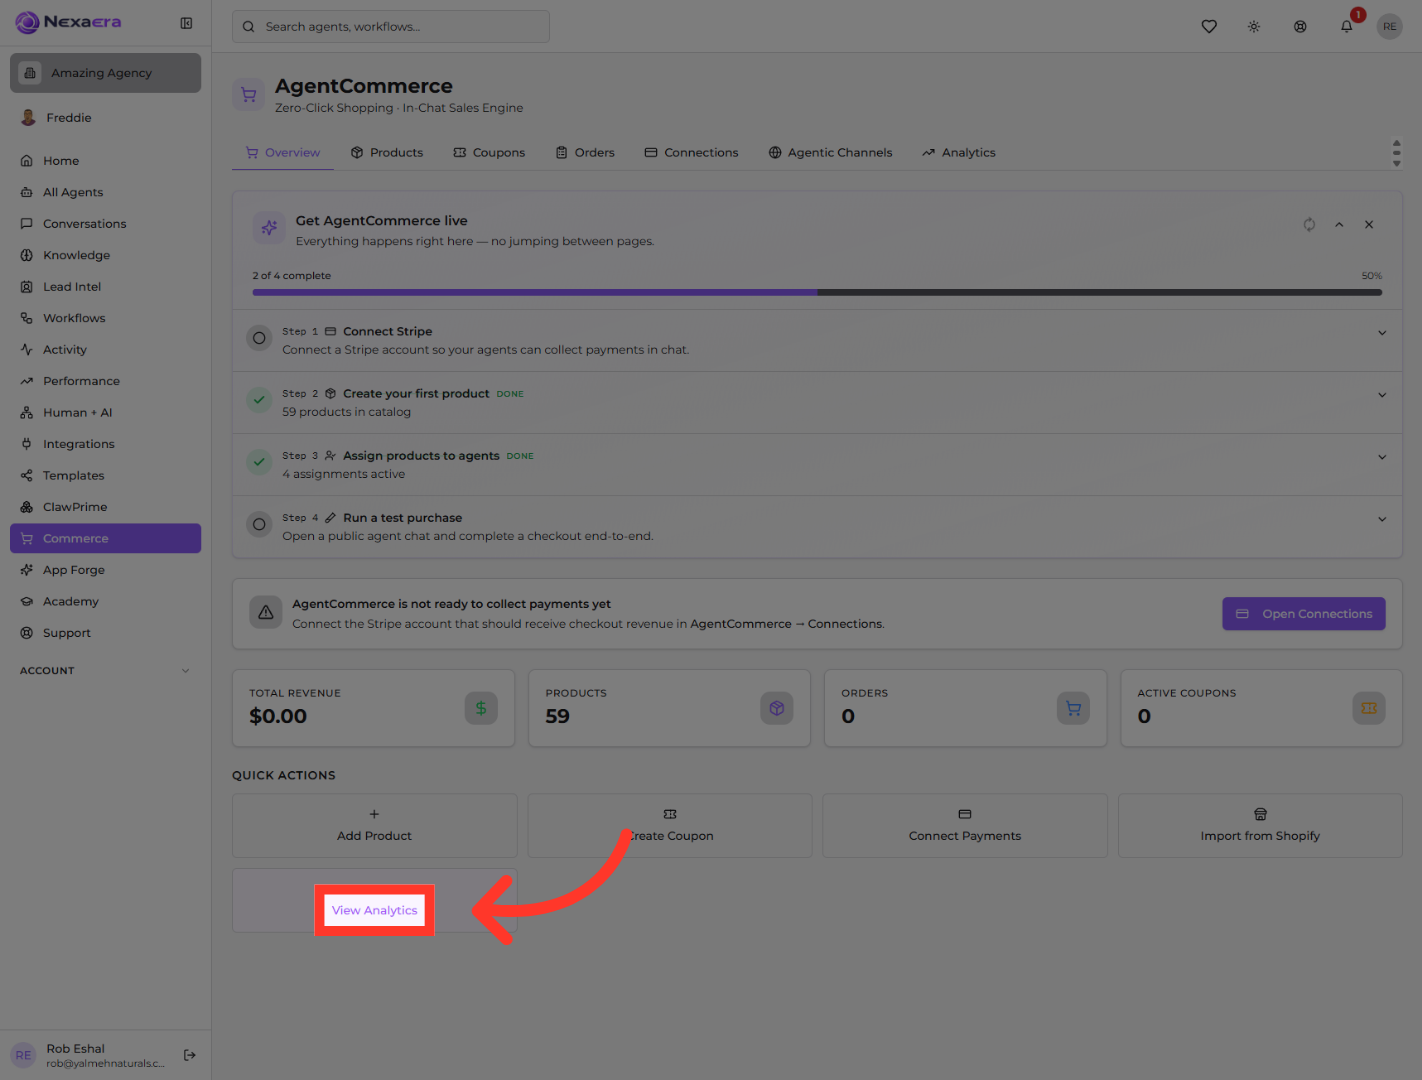Dismiss the Get AgentCommerce live panel
The height and width of the screenshot is (1080, 1422).
(1369, 224)
